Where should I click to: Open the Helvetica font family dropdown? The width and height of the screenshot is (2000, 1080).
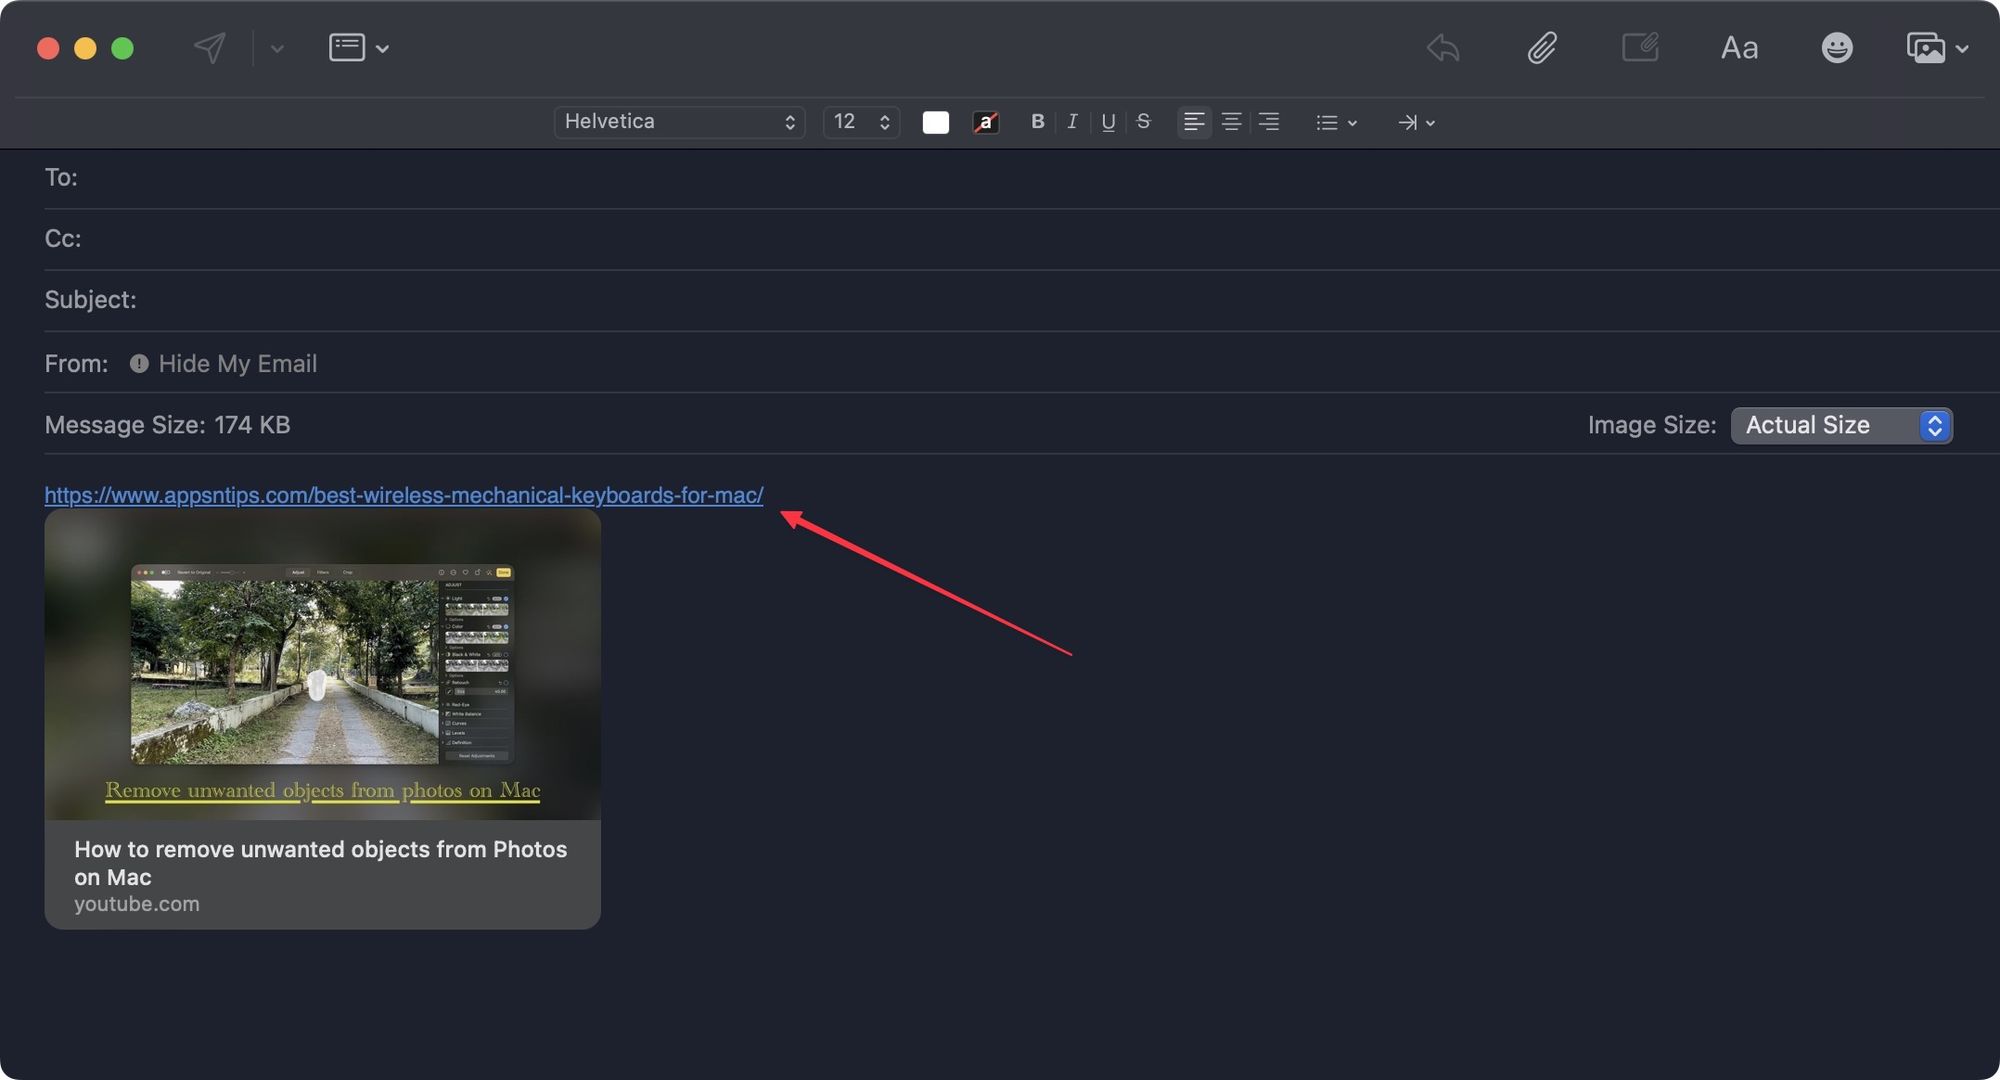coord(680,122)
